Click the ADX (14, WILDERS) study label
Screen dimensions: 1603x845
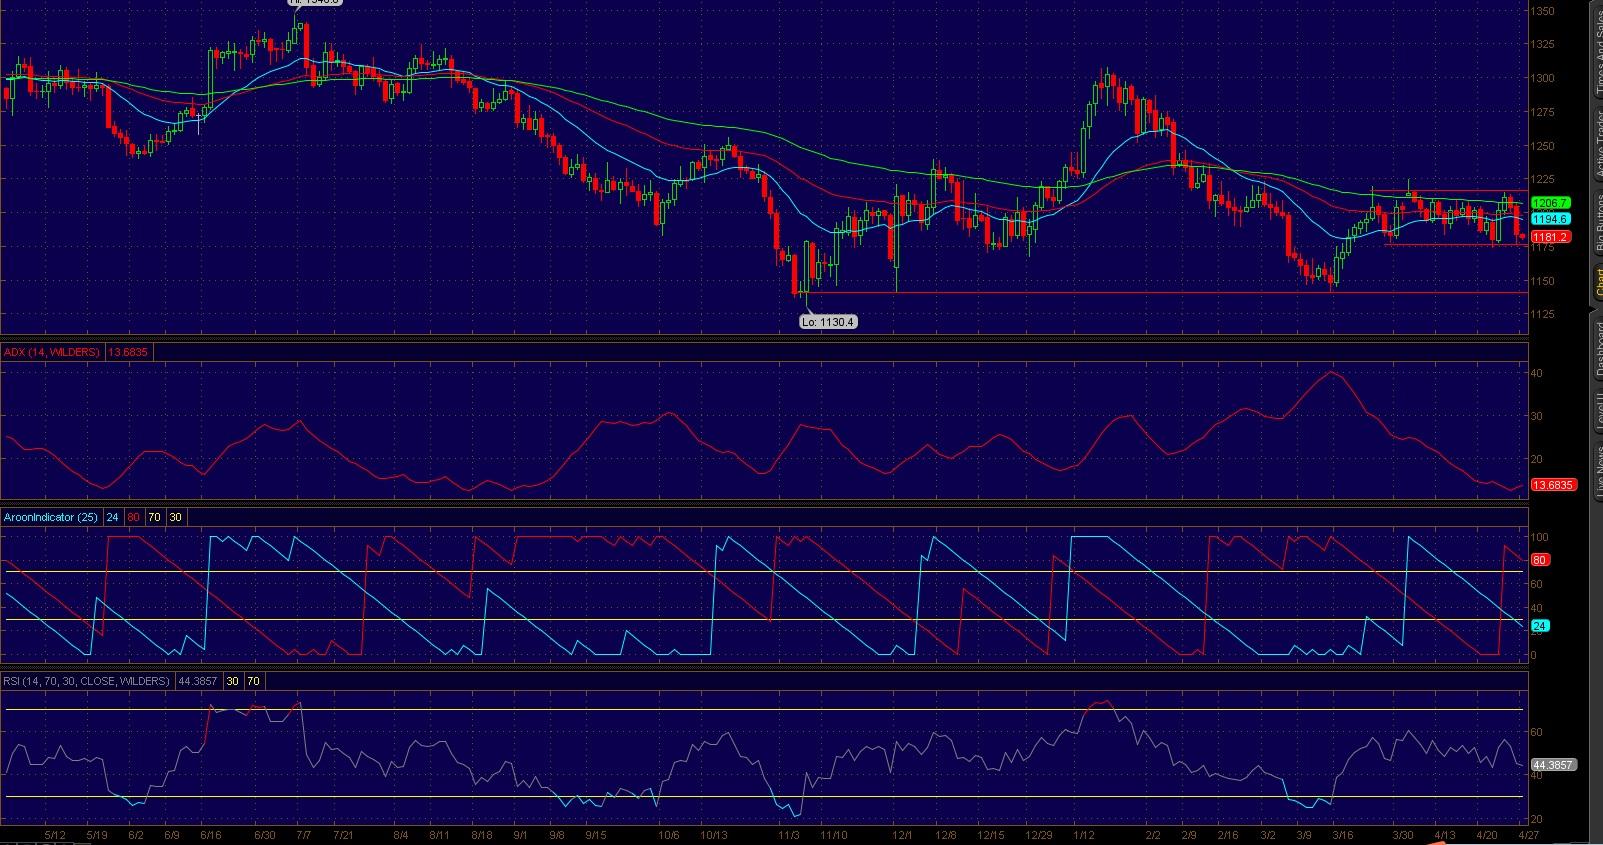pyautogui.click(x=52, y=352)
